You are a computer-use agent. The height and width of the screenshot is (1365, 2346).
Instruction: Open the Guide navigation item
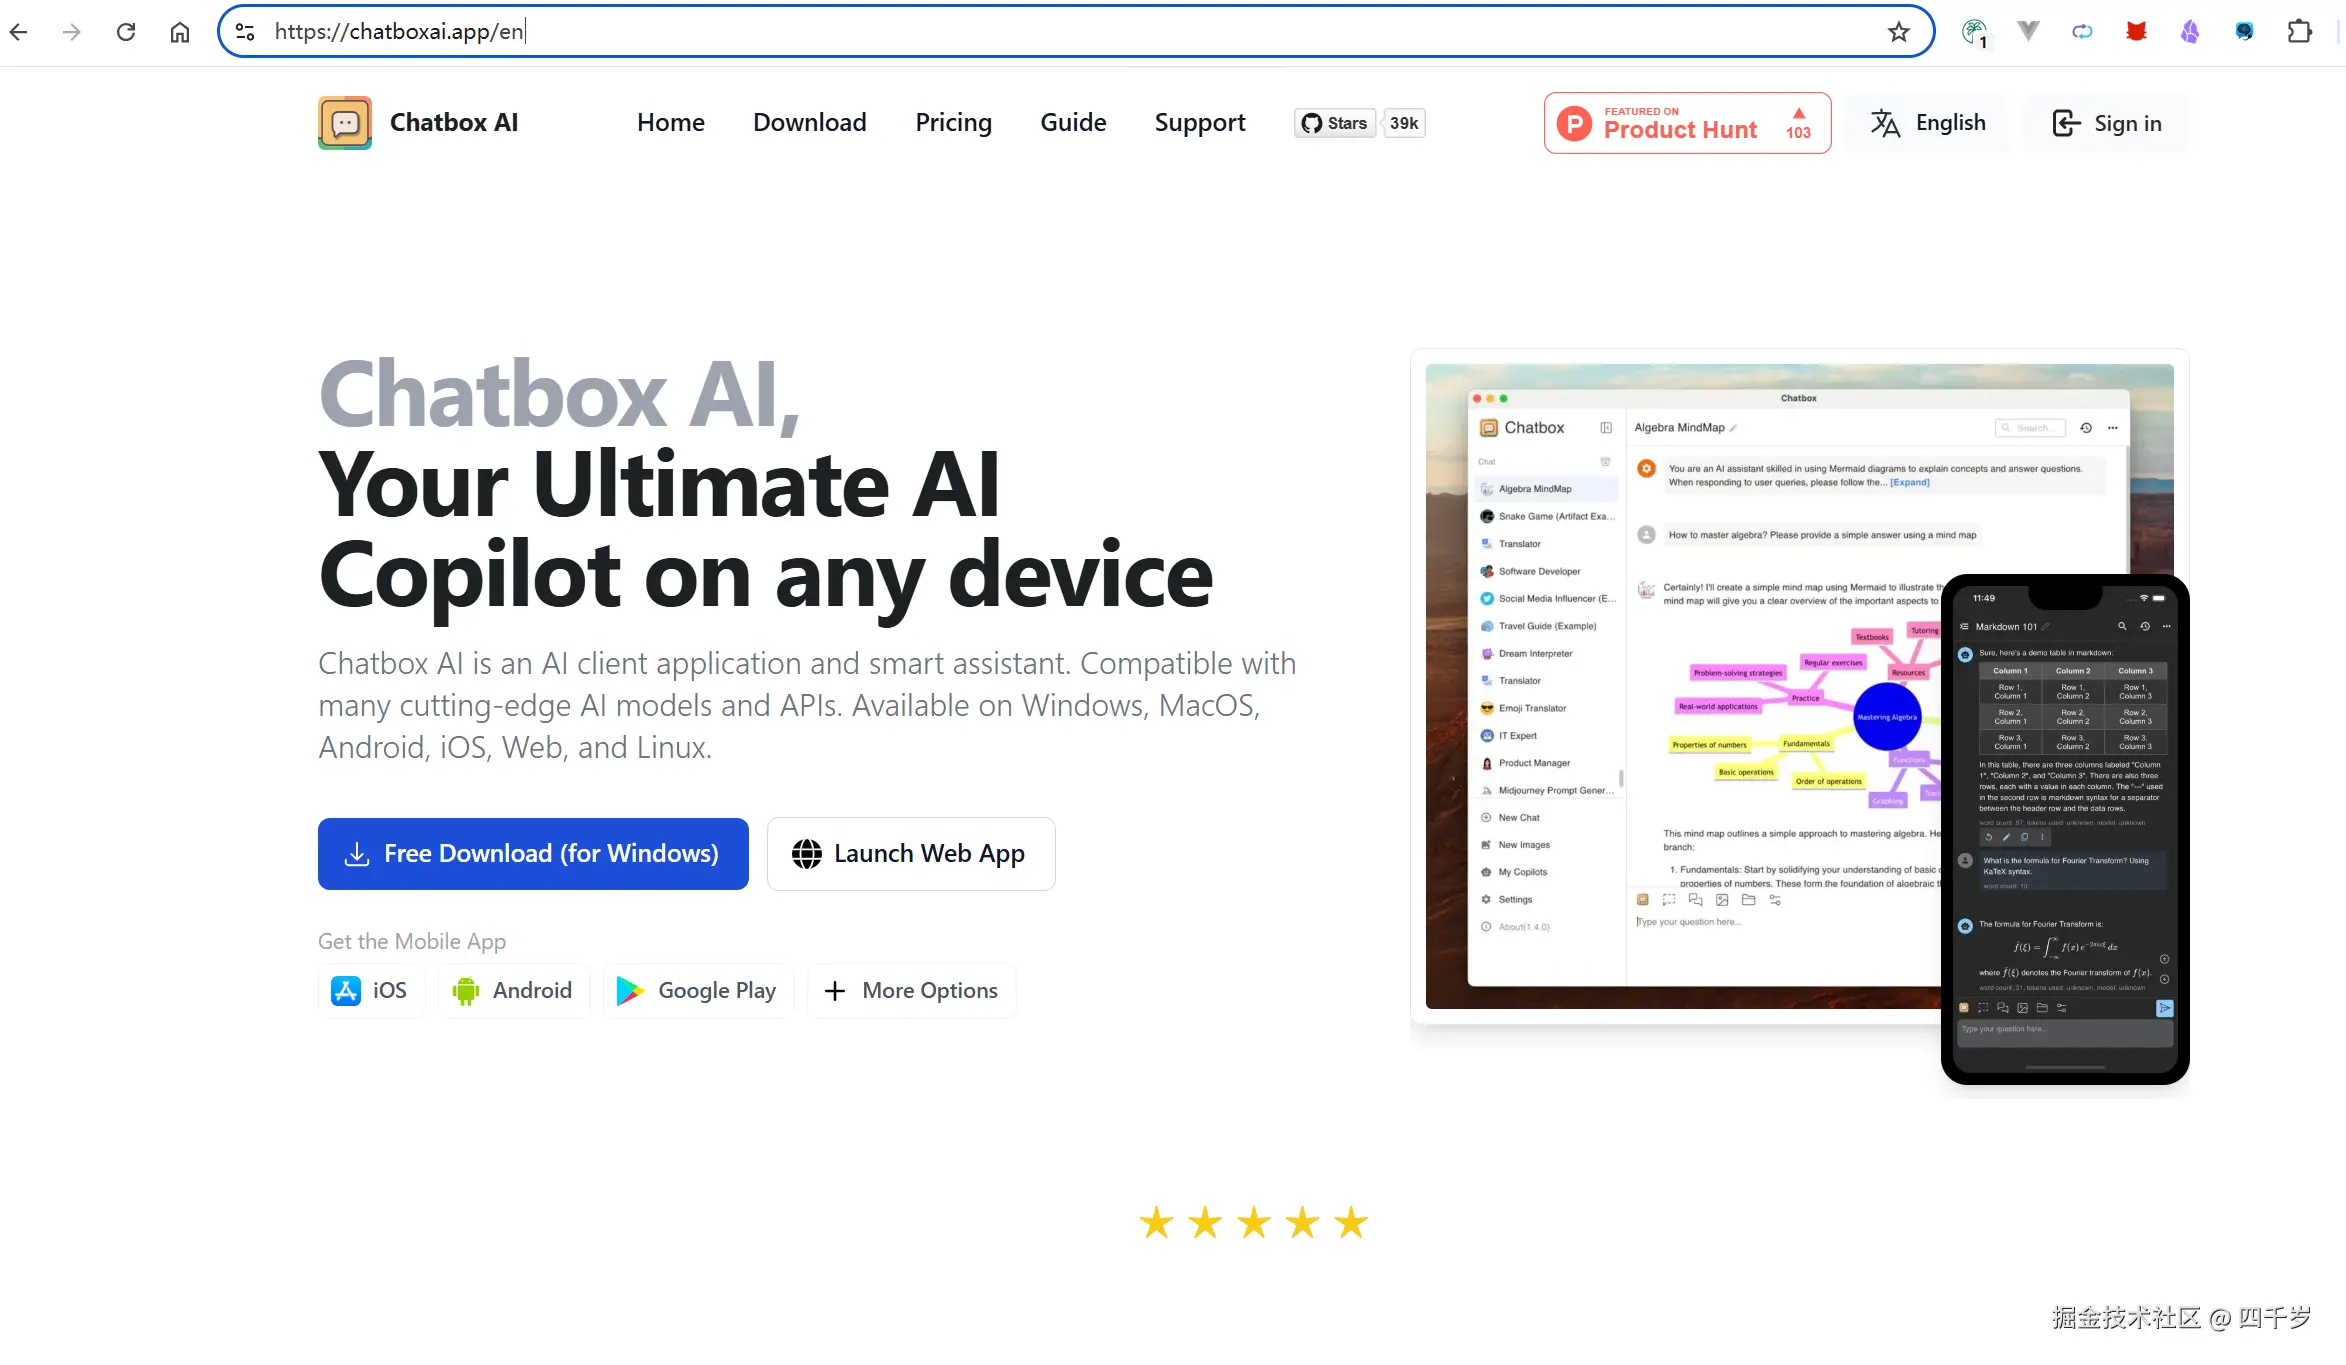(1073, 122)
